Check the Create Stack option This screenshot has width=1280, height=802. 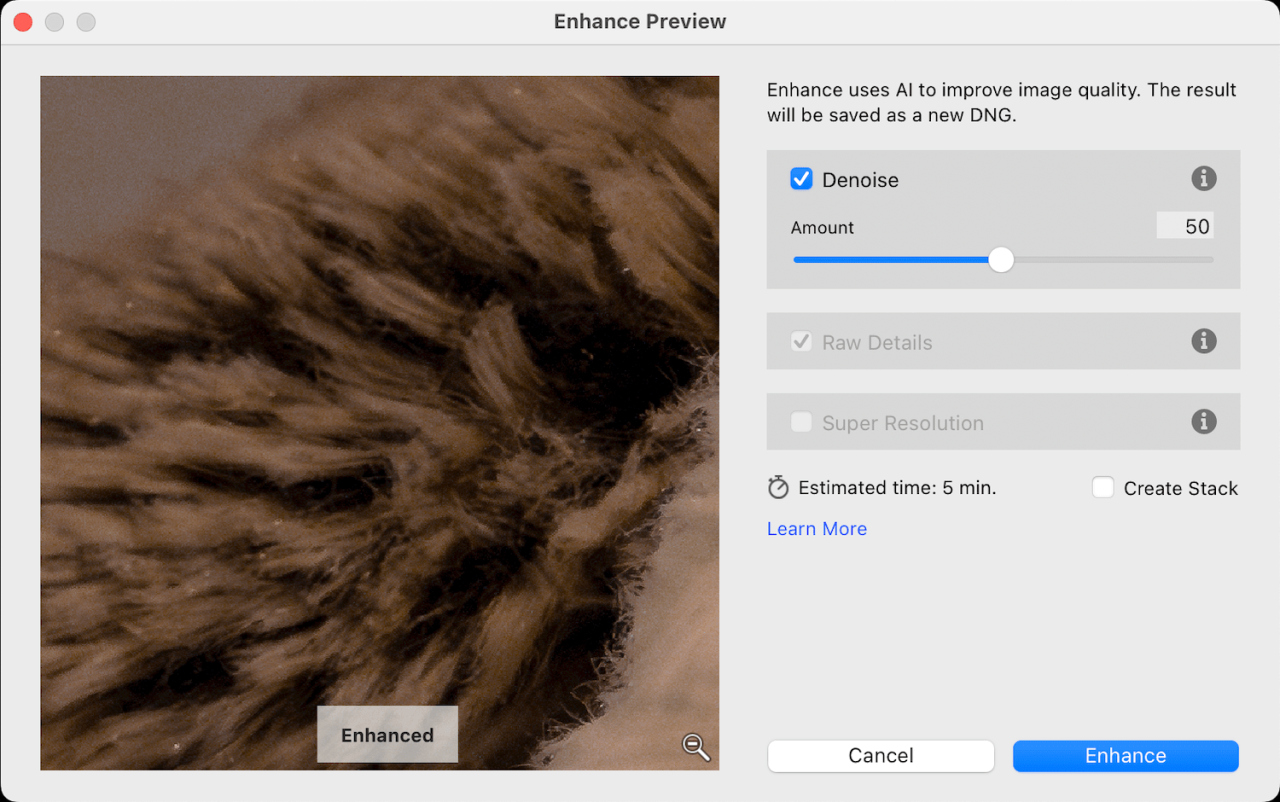coord(1103,488)
